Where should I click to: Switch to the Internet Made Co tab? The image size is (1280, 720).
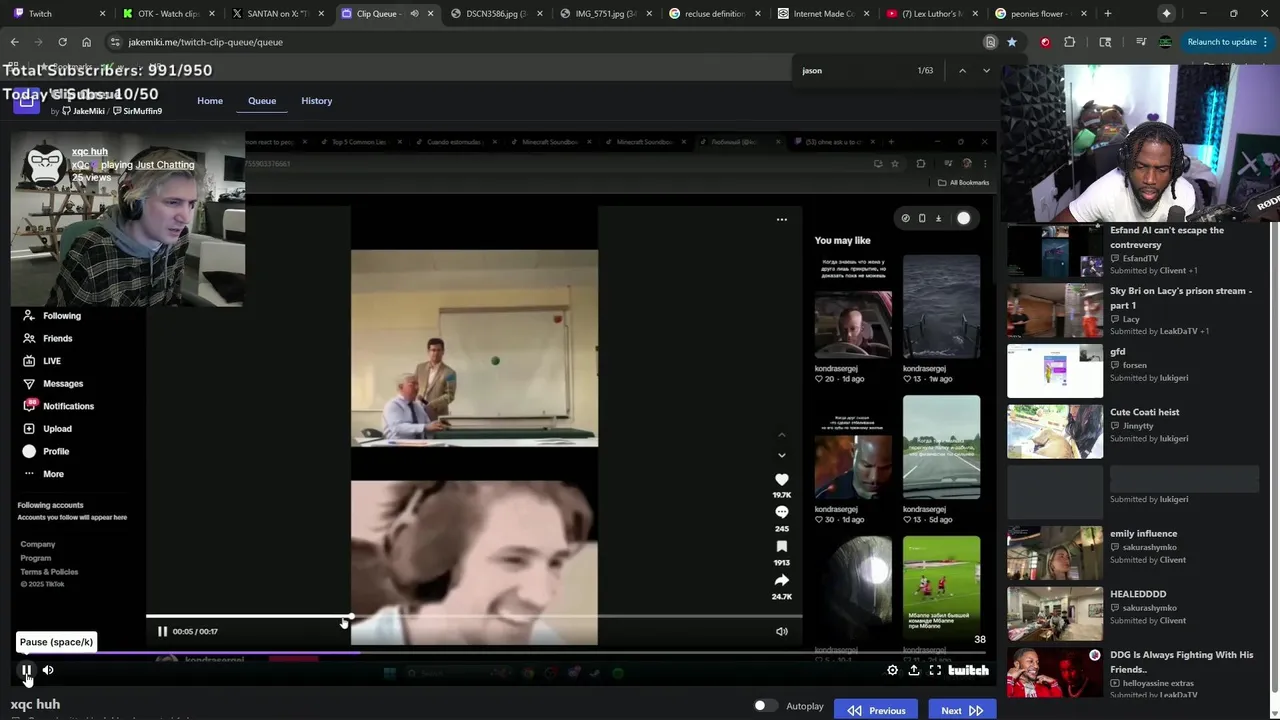pyautogui.click(x=823, y=14)
